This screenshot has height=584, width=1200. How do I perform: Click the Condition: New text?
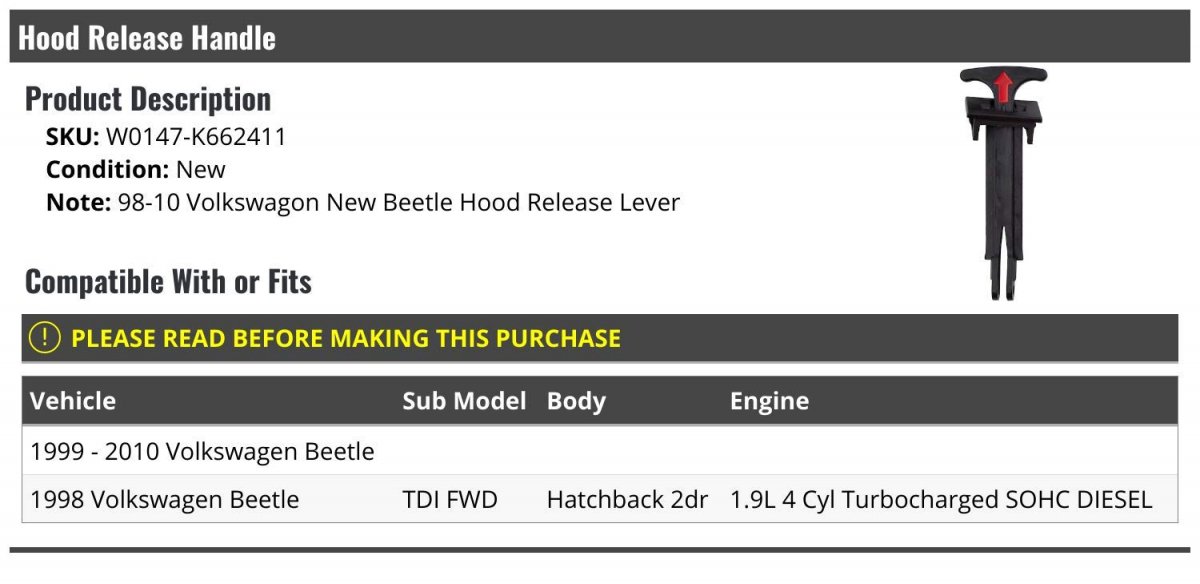(136, 170)
